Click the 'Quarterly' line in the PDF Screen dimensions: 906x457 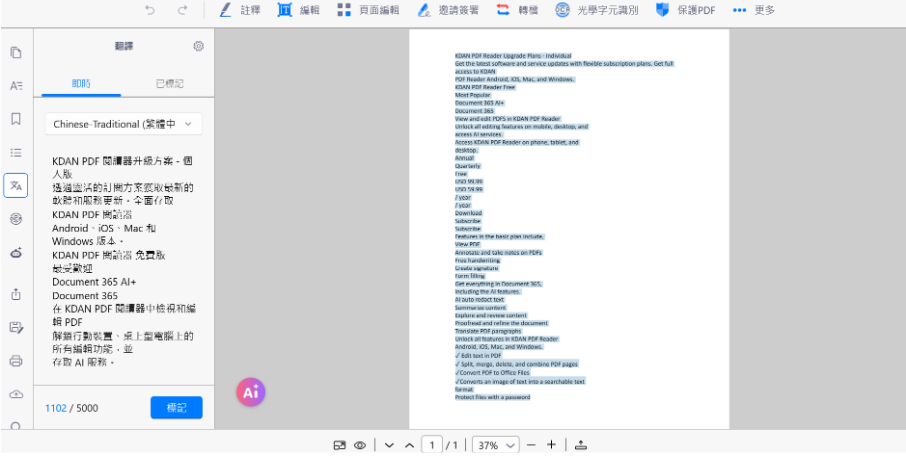[467, 166]
